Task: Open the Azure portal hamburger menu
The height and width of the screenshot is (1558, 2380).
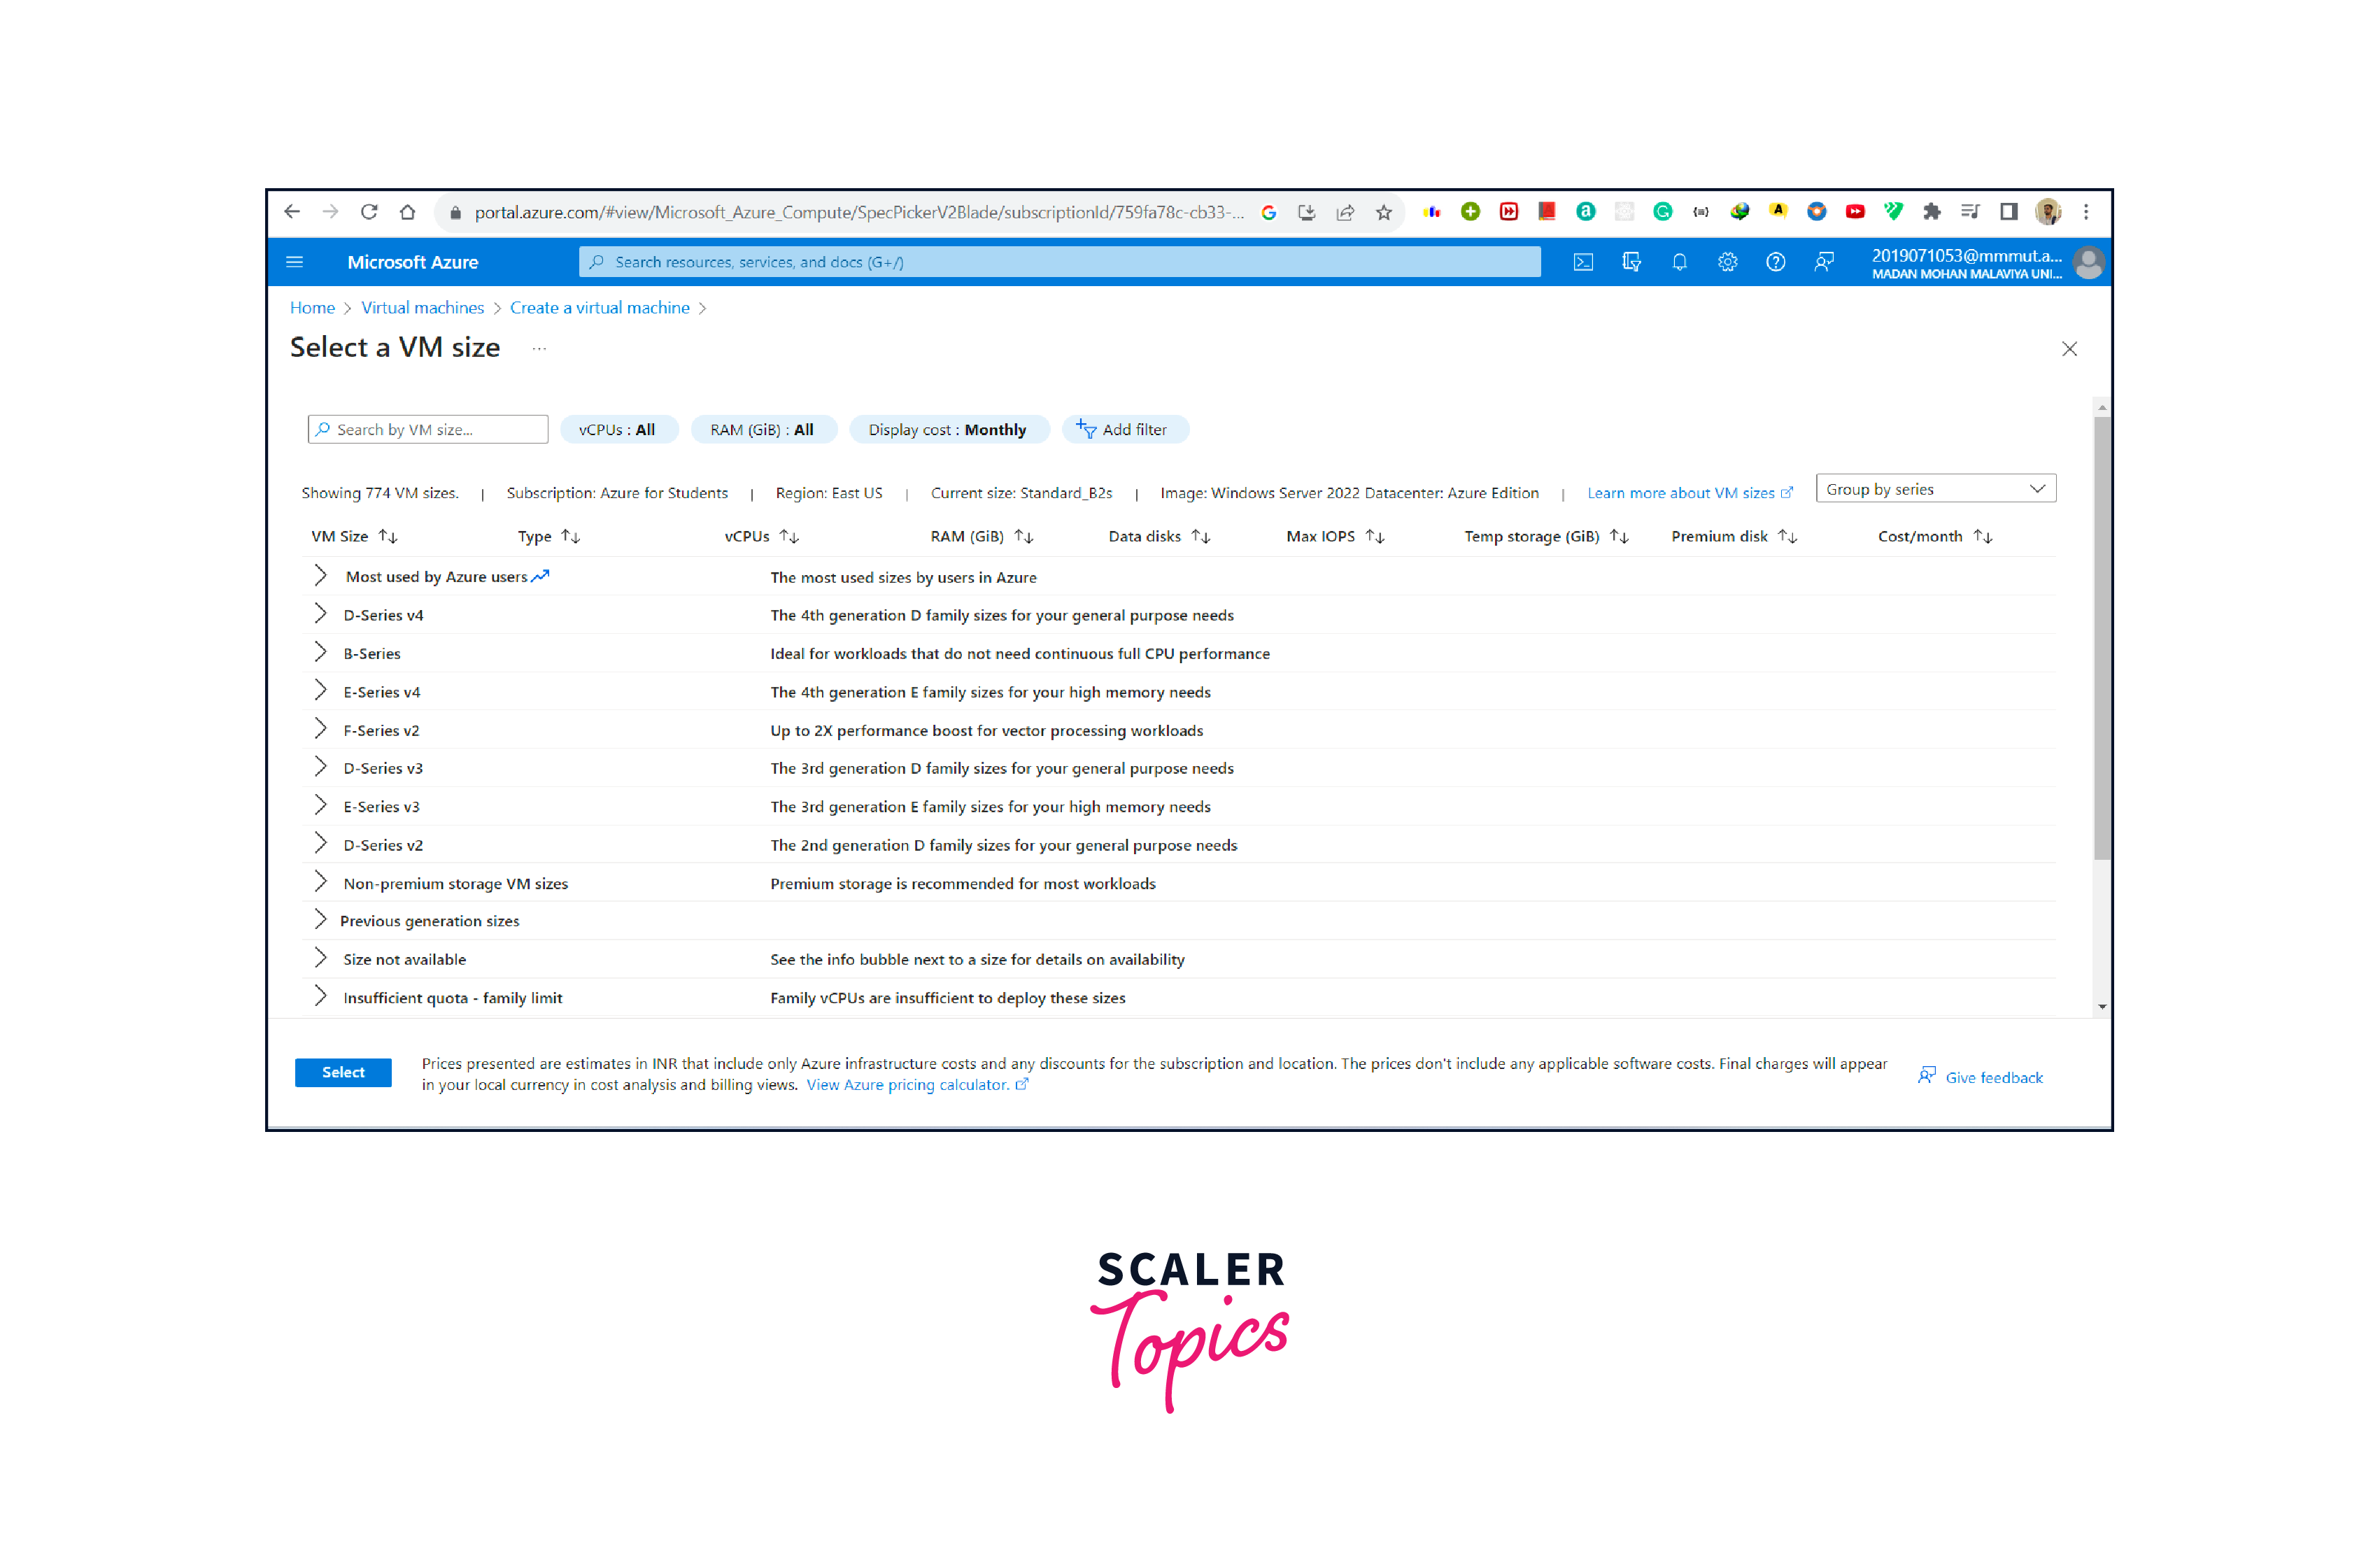Action: coord(294,262)
